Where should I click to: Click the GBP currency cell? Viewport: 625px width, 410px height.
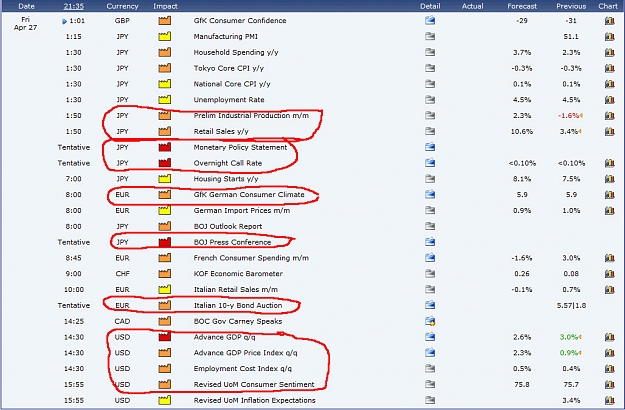[122, 20]
